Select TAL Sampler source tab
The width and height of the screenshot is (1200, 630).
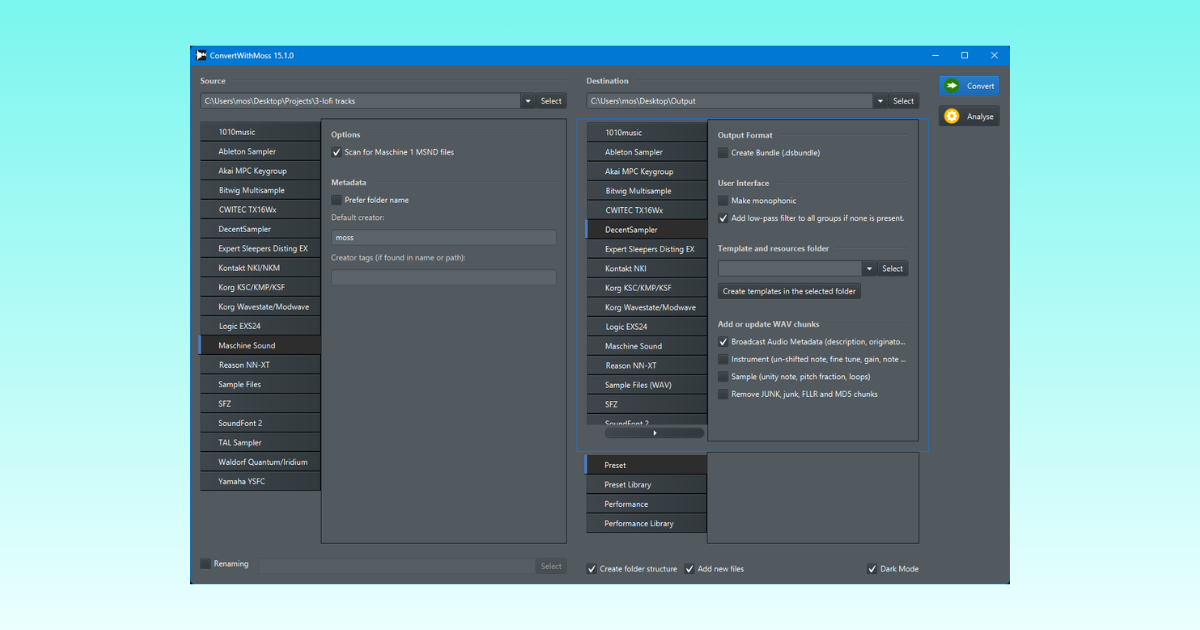(260, 442)
